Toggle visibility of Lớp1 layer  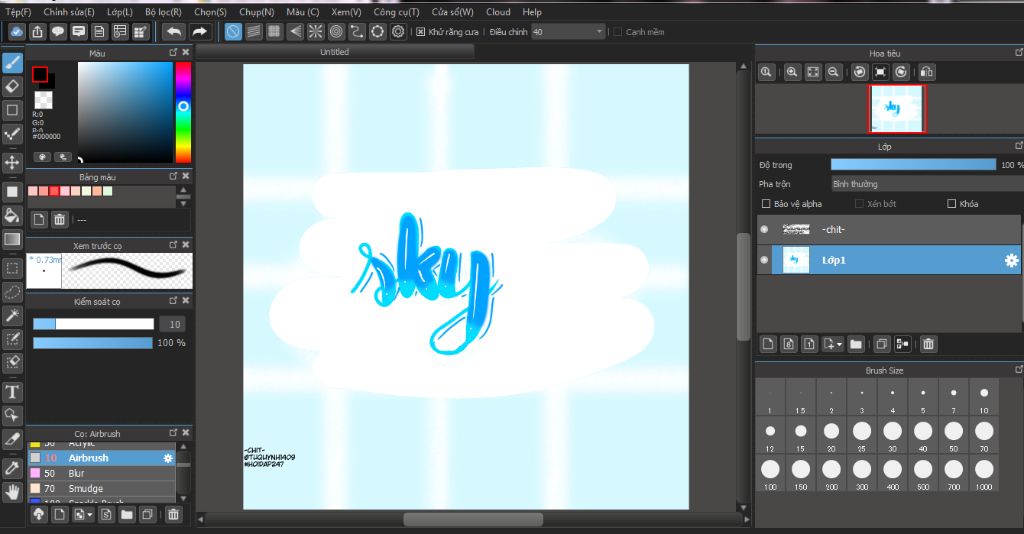pos(764,260)
